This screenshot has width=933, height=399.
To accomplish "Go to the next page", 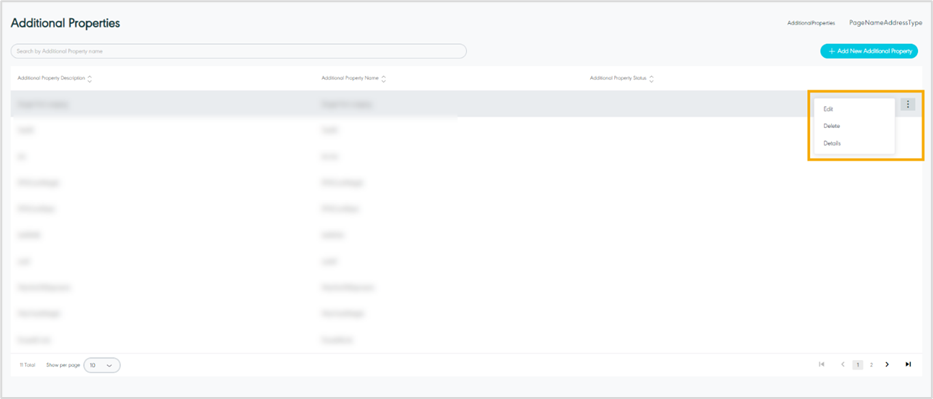I will click(x=887, y=365).
